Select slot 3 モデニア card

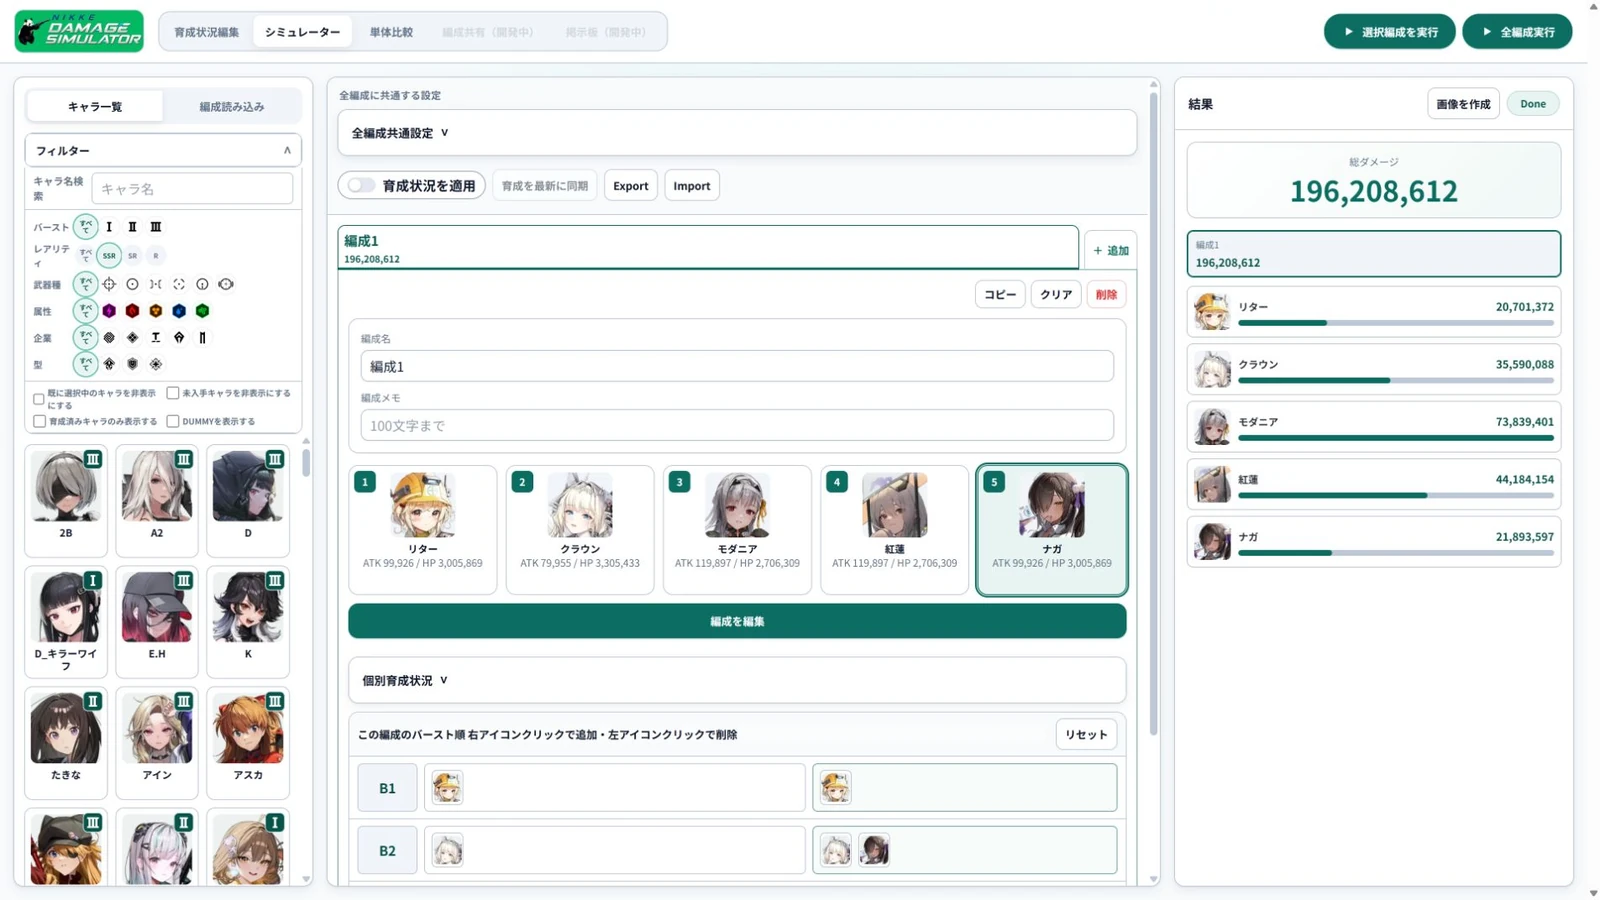click(737, 529)
